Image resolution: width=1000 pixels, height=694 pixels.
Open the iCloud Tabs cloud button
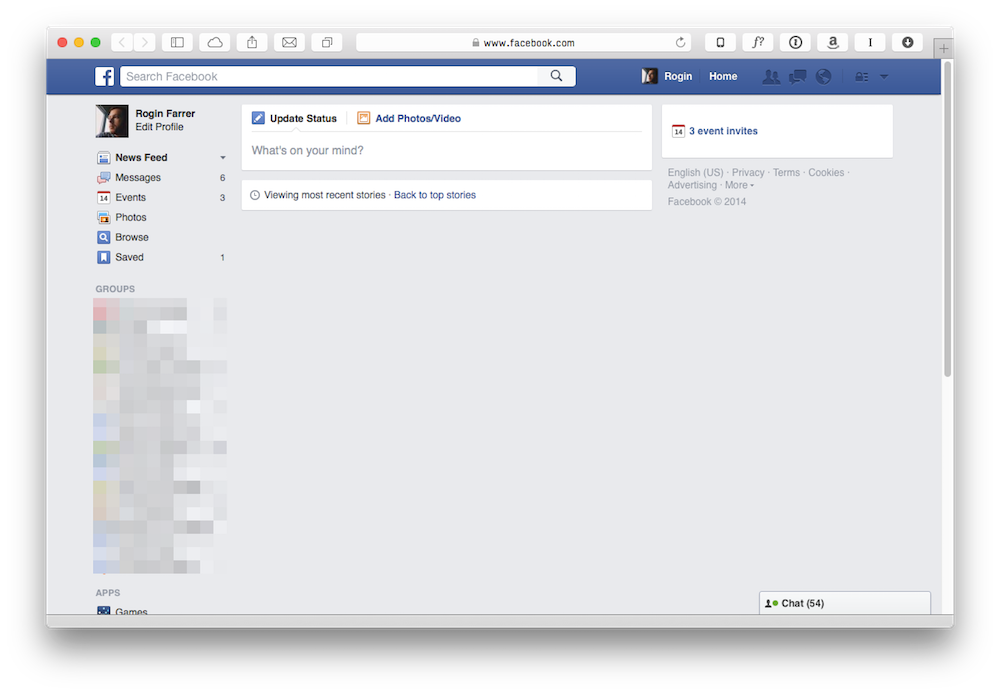pos(215,42)
